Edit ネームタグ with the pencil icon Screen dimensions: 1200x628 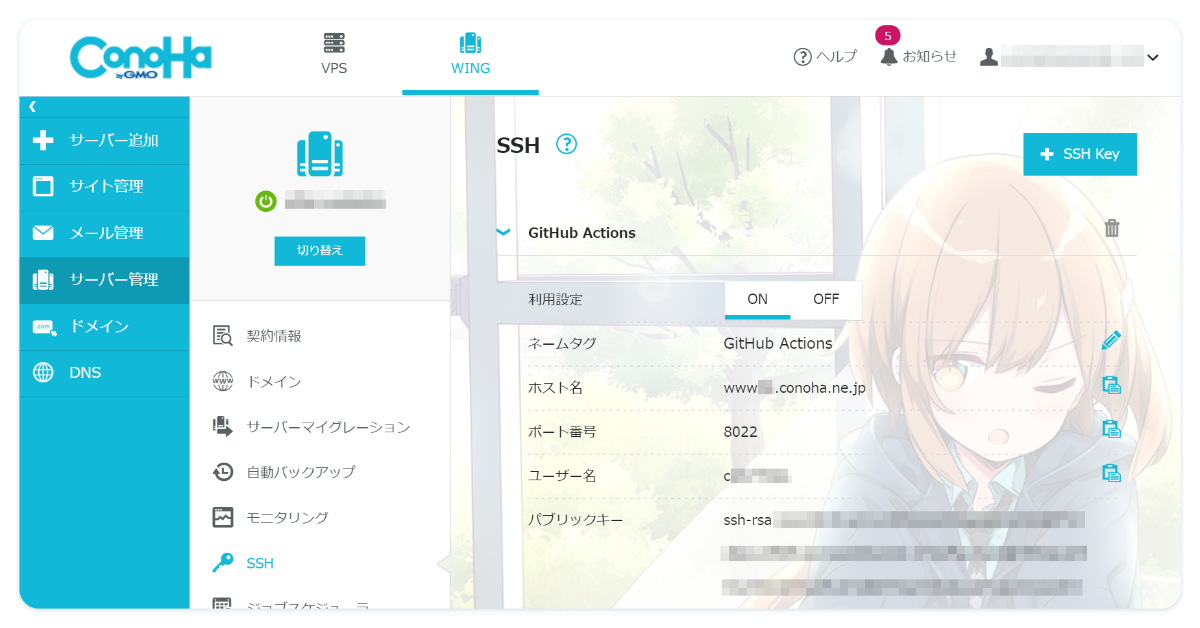(x=1111, y=340)
